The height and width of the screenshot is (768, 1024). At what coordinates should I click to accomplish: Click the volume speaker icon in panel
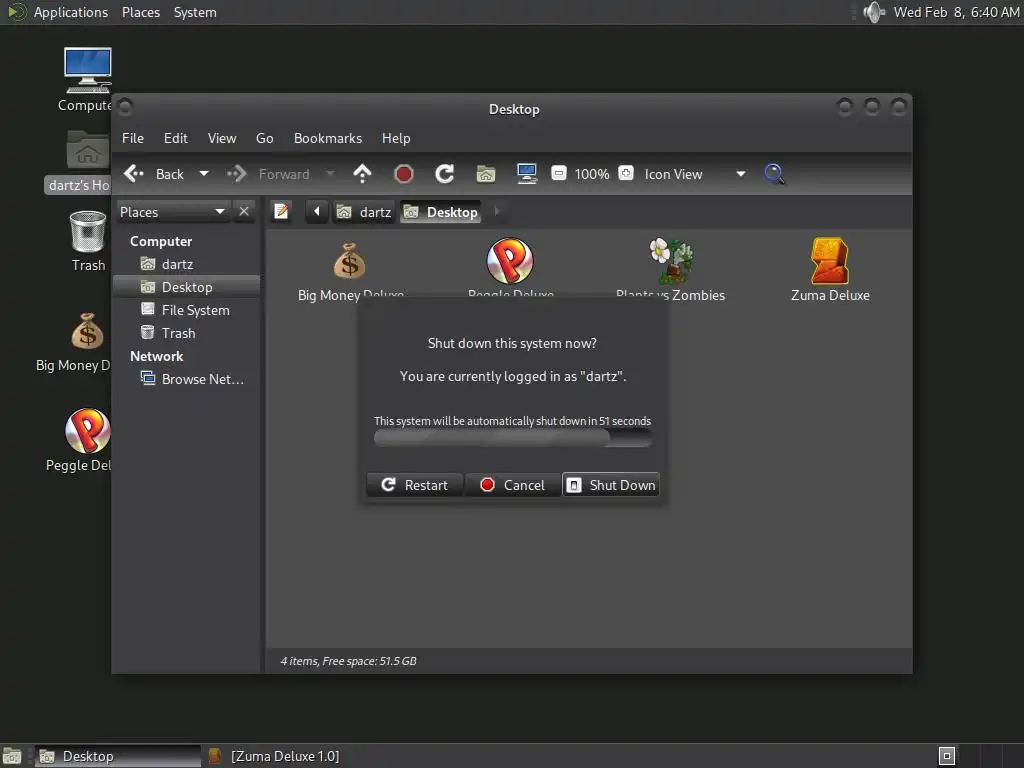tap(873, 12)
